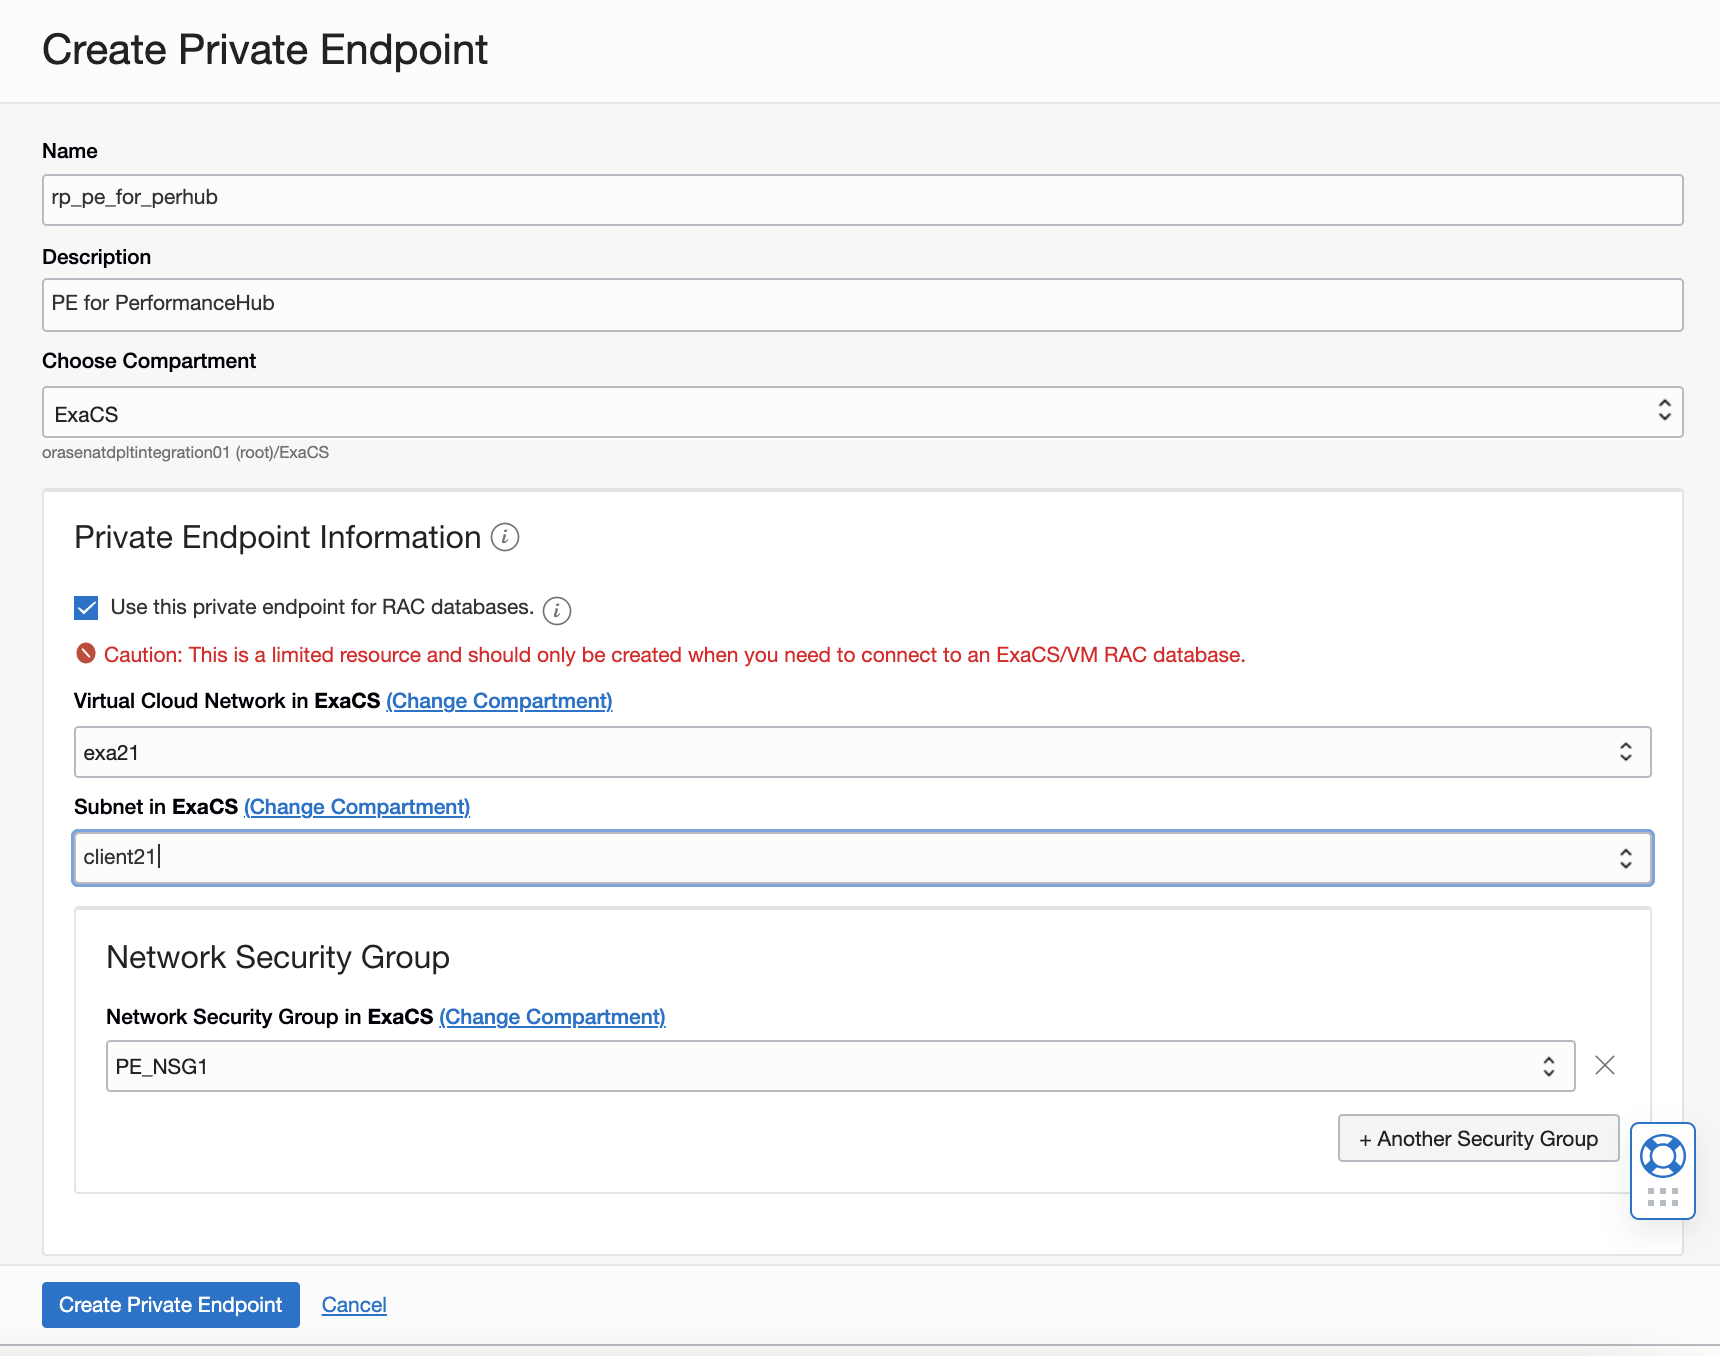Image resolution: width=1720 pixels, height=1356 pixels.
Task: Click the Use this private endpoint label
Action: click(x=322, y=607)
